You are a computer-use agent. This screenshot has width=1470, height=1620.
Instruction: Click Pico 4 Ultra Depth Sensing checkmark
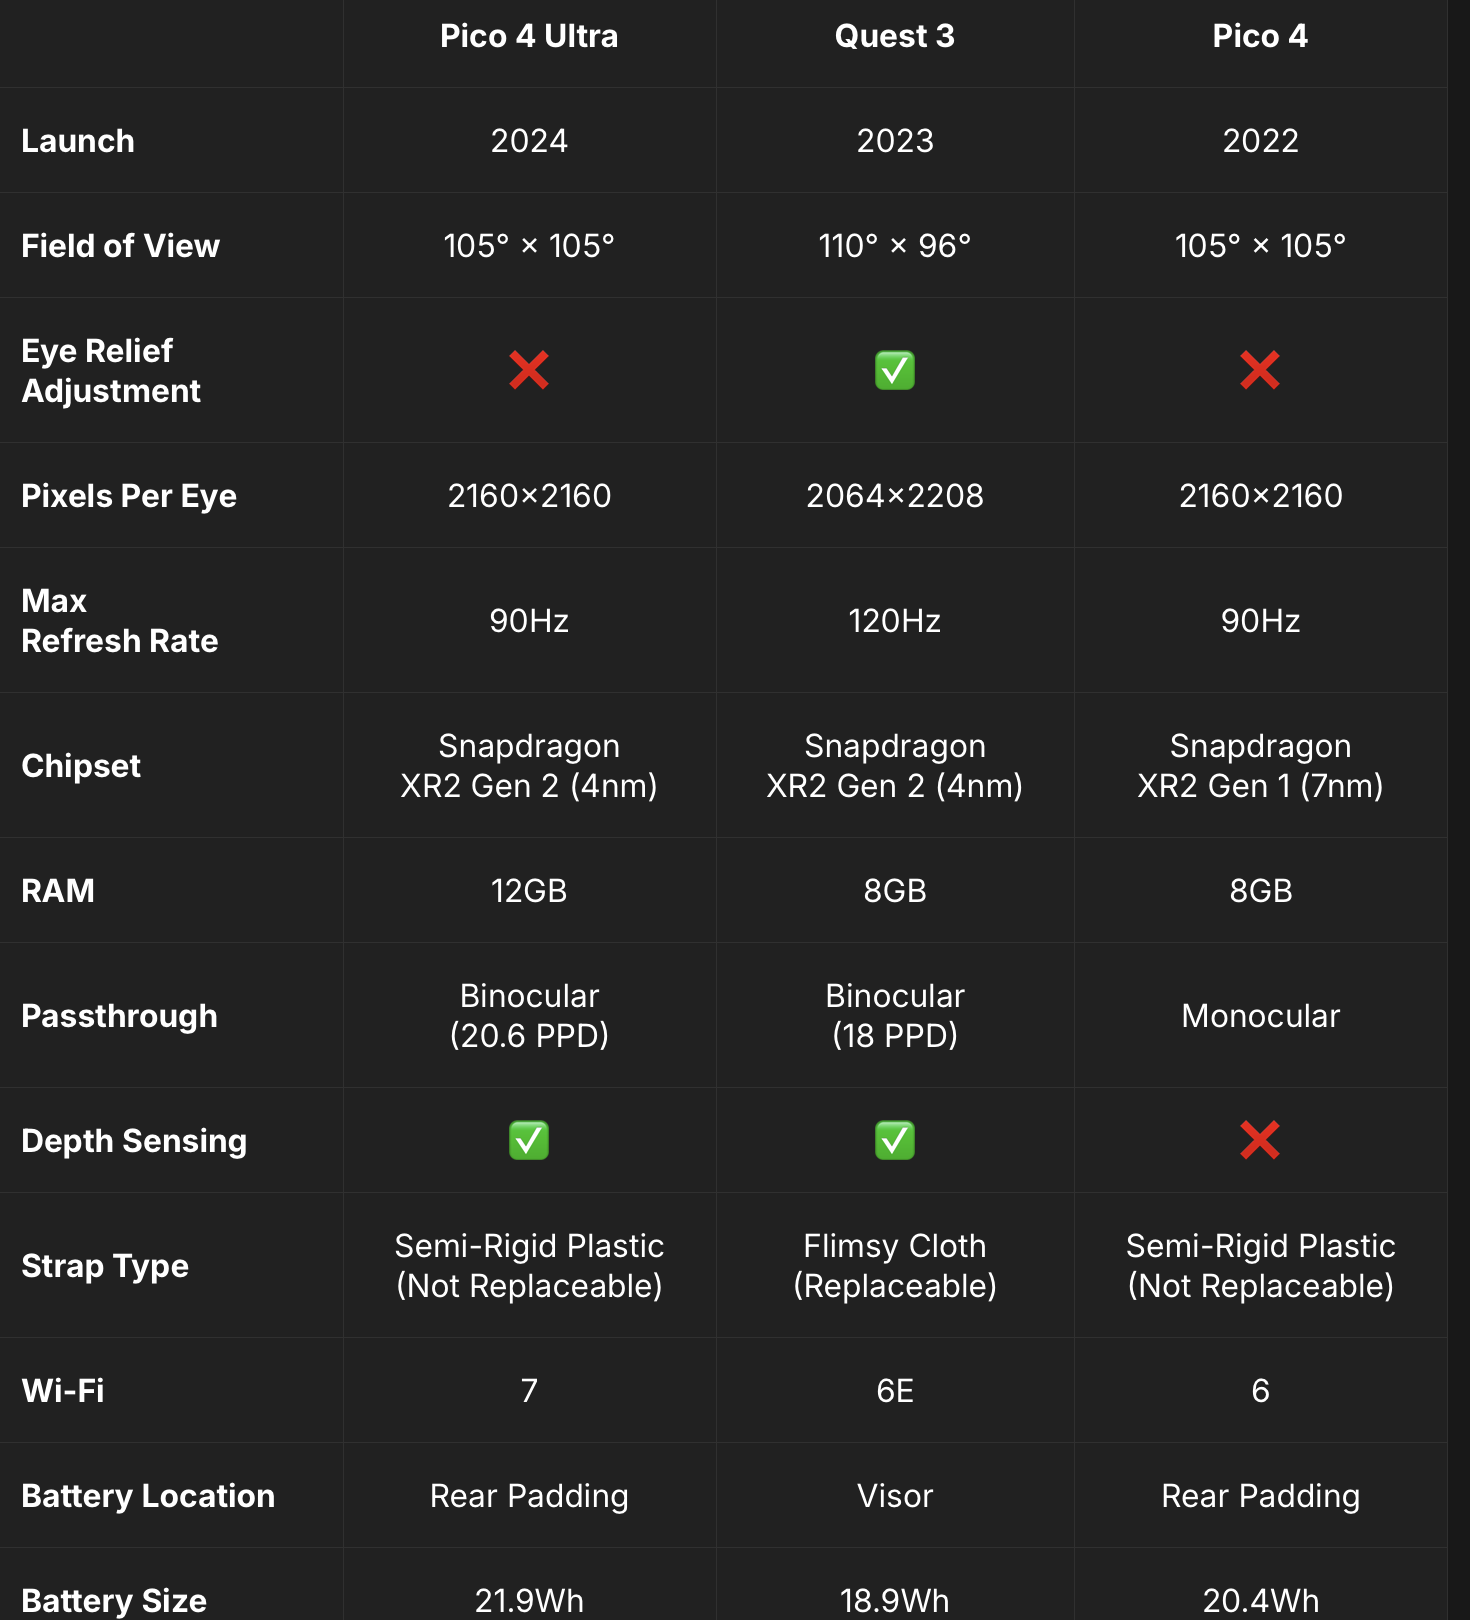tap(529, 1140)
